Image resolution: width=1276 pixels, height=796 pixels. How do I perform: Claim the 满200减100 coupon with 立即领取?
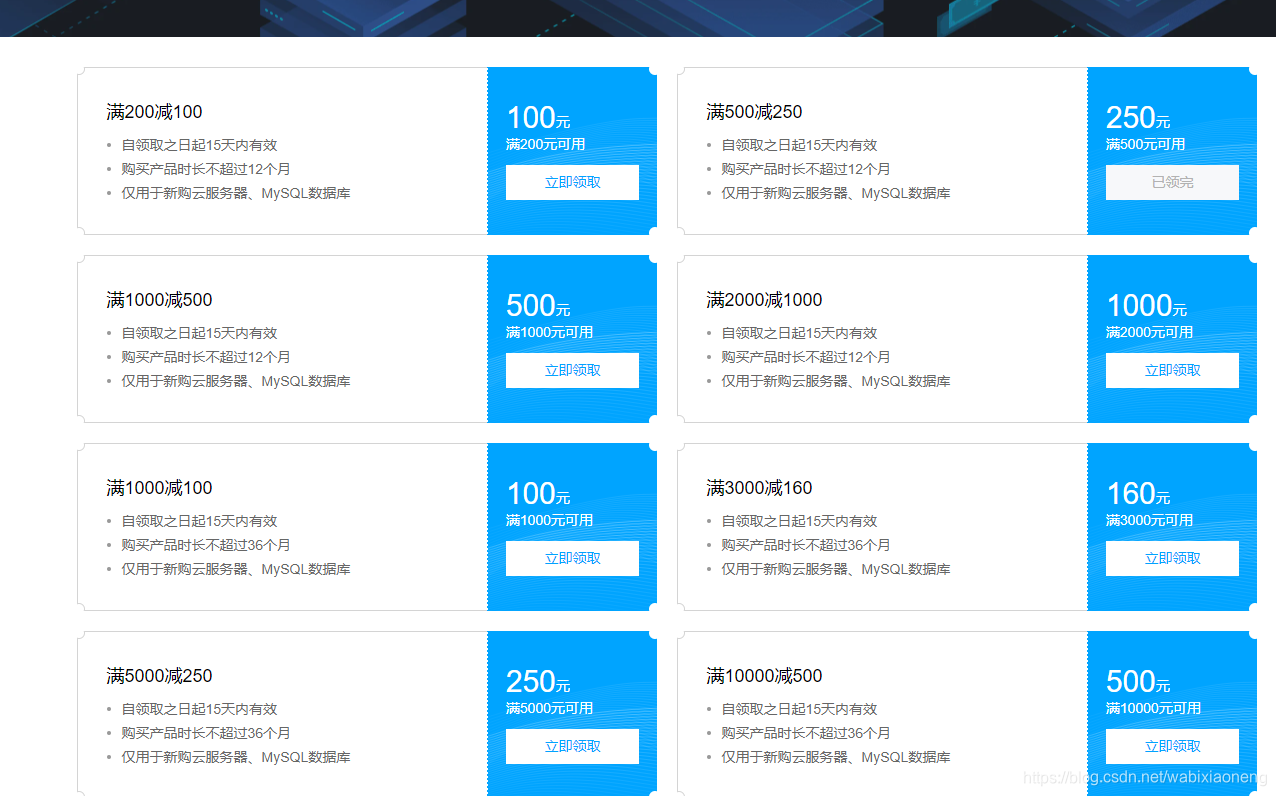572,182
